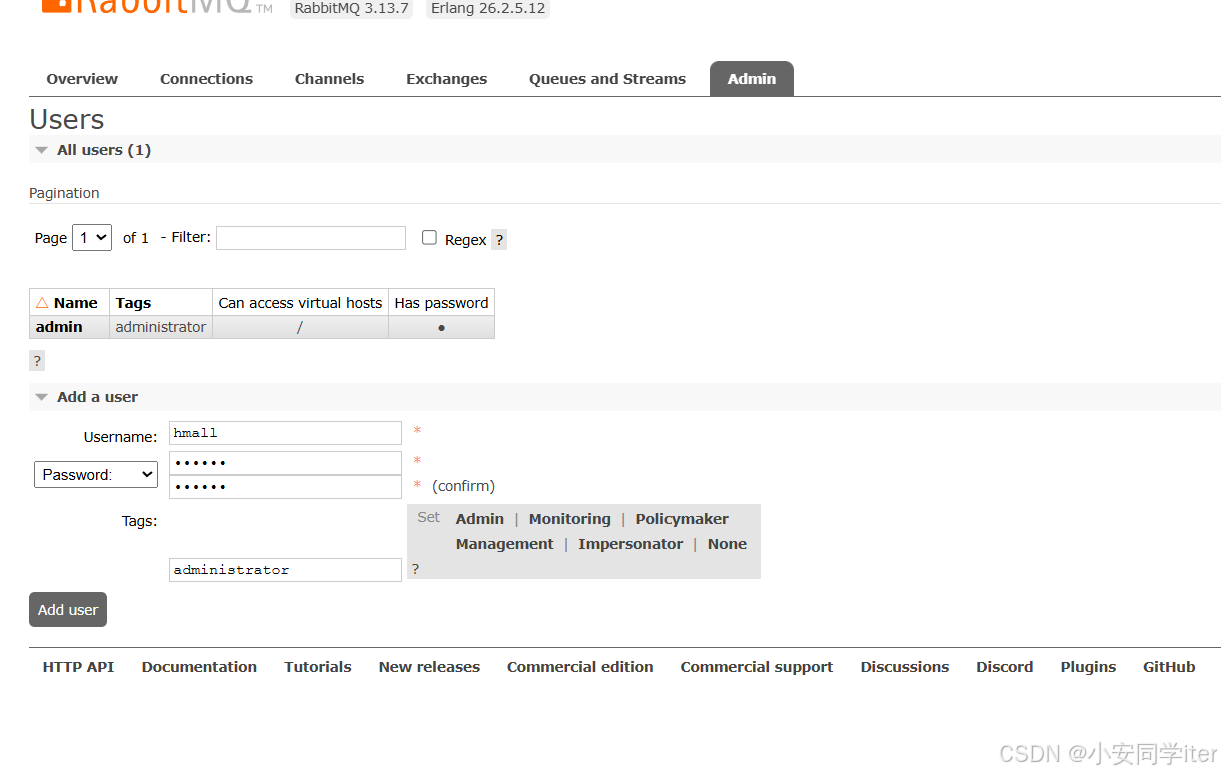Click the RabbitMQ 3.13.7 version badge
Screen dimensions: 1221x773
click(351, 8)
